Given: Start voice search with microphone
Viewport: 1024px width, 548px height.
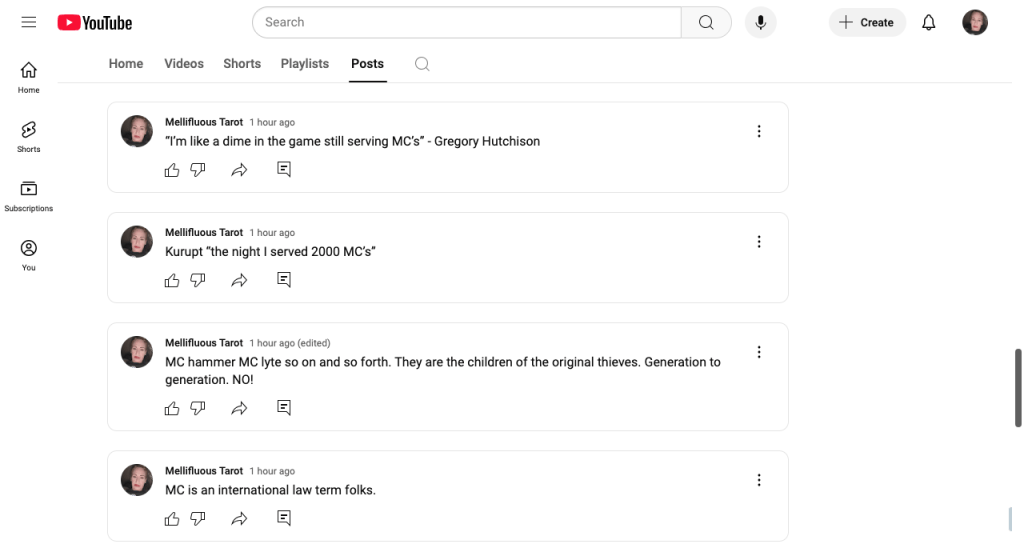Looking at the screenshot, I should (x=760, y=22).
